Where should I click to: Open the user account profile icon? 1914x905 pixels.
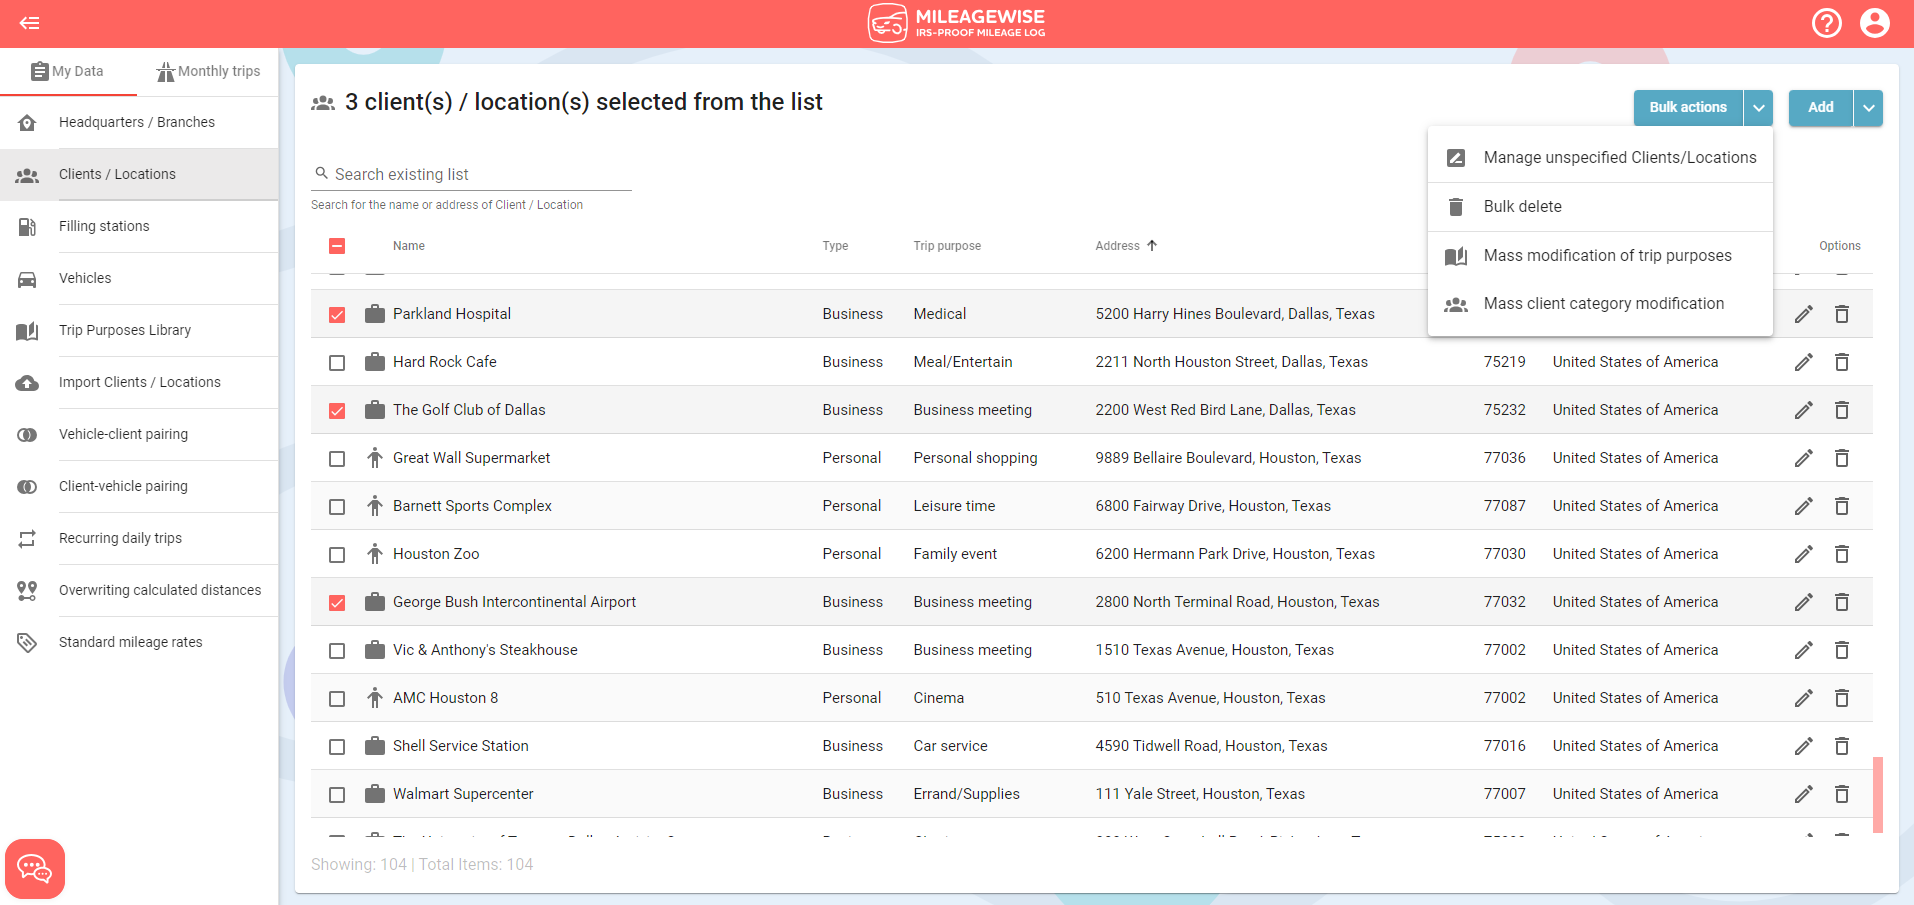(x=1874, y=23)
